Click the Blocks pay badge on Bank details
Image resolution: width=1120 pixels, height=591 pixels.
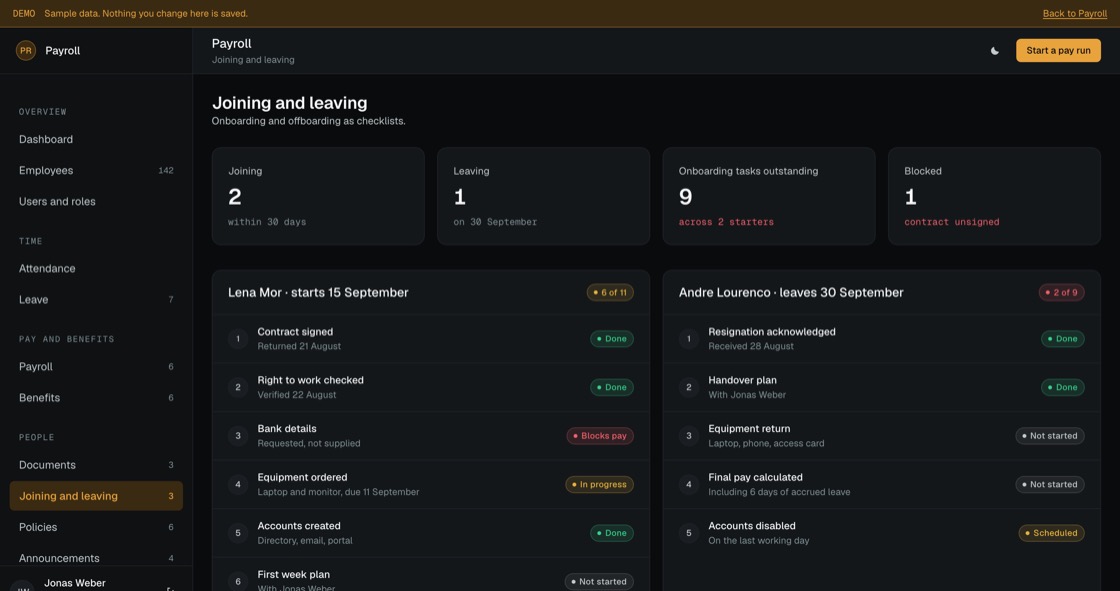tap(600, 436)
